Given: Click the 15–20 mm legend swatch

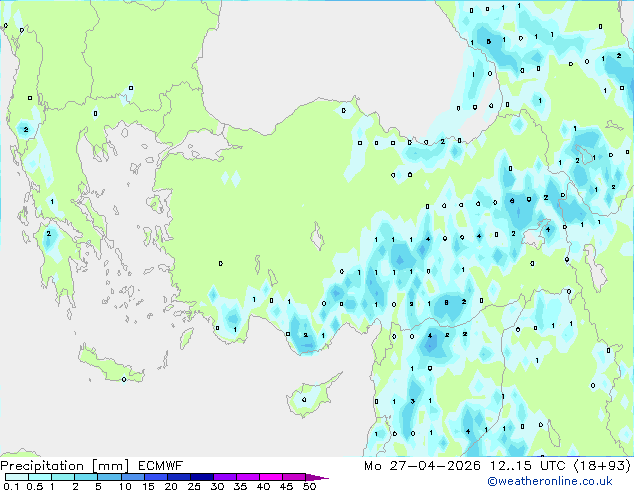Looking at the screenshot, I should tap(156, 477).
